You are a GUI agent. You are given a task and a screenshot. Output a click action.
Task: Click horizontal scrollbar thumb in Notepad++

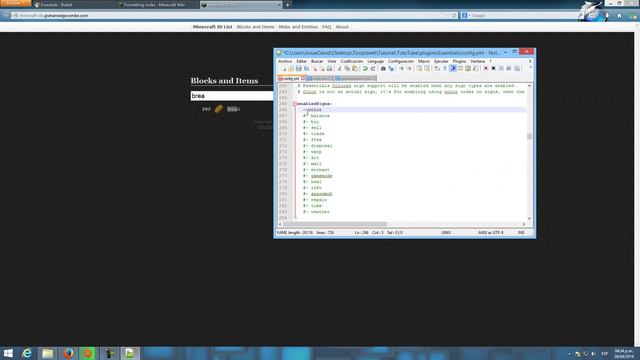pos(335,224)
